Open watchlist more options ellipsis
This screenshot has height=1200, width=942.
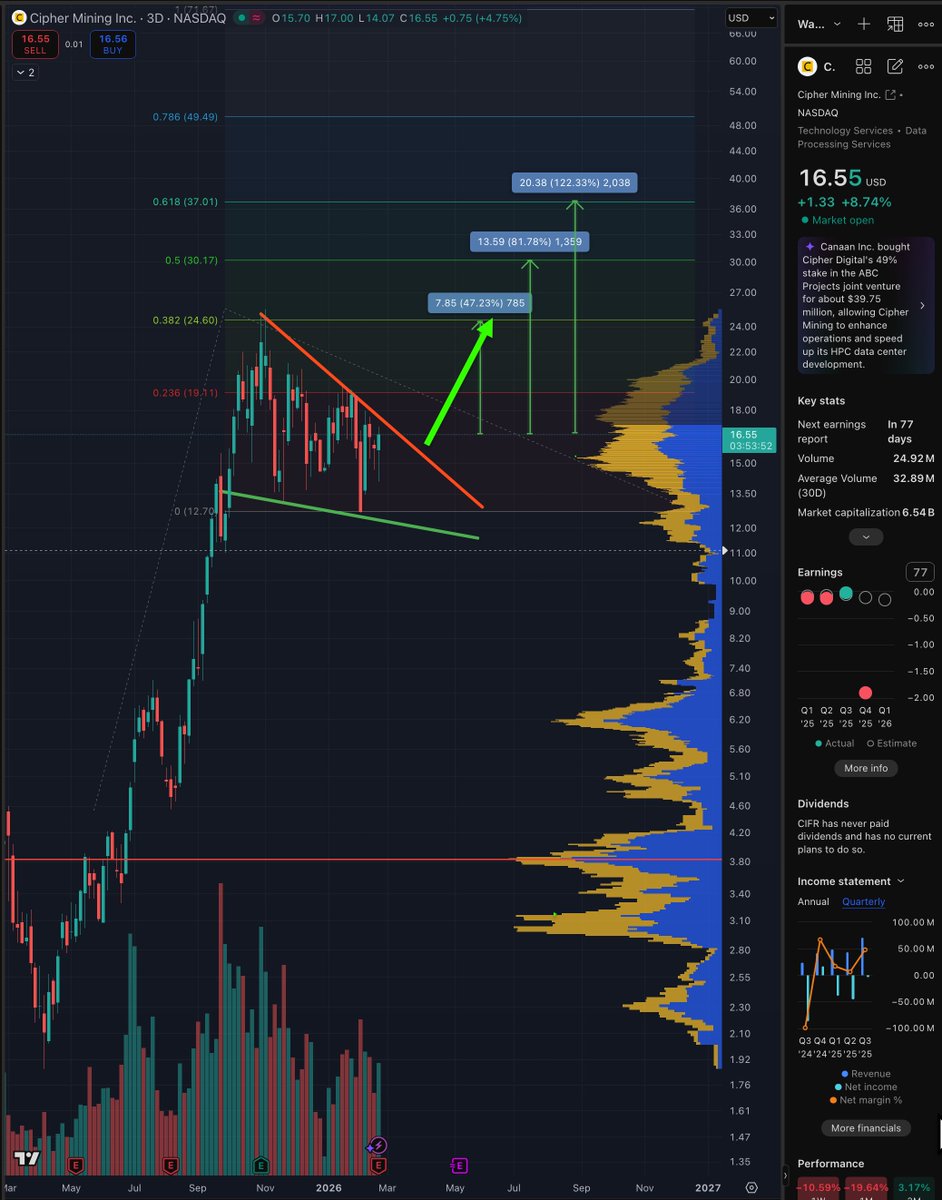pyautogui.click(x=925, y=25)
